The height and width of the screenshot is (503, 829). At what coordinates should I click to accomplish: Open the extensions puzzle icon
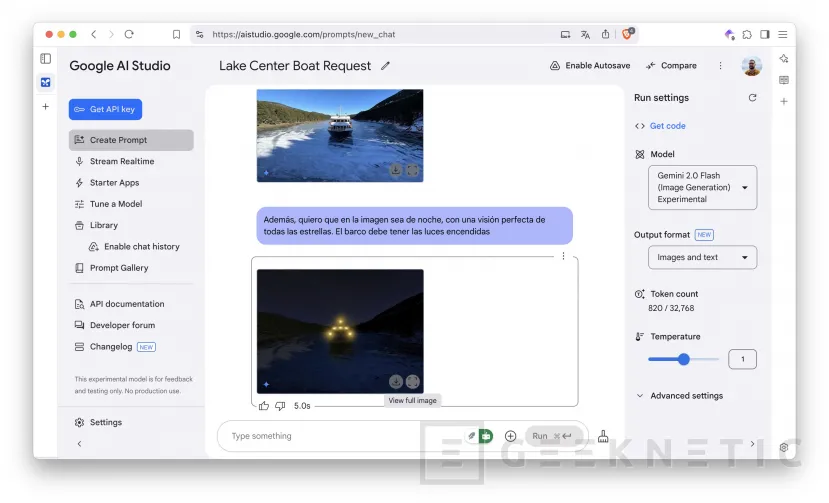747,34
